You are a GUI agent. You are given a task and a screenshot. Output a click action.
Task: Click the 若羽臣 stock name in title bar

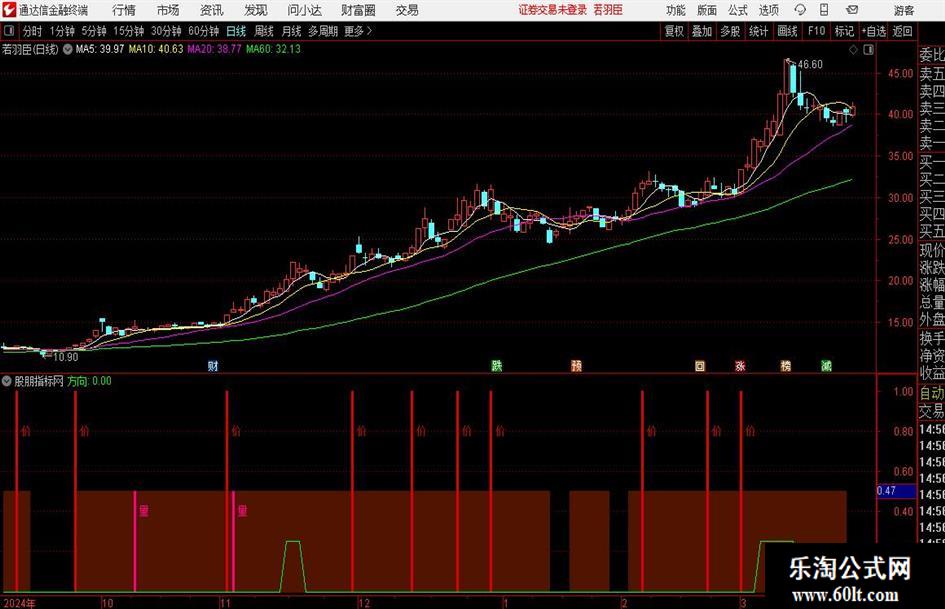(x=608, y=10)
